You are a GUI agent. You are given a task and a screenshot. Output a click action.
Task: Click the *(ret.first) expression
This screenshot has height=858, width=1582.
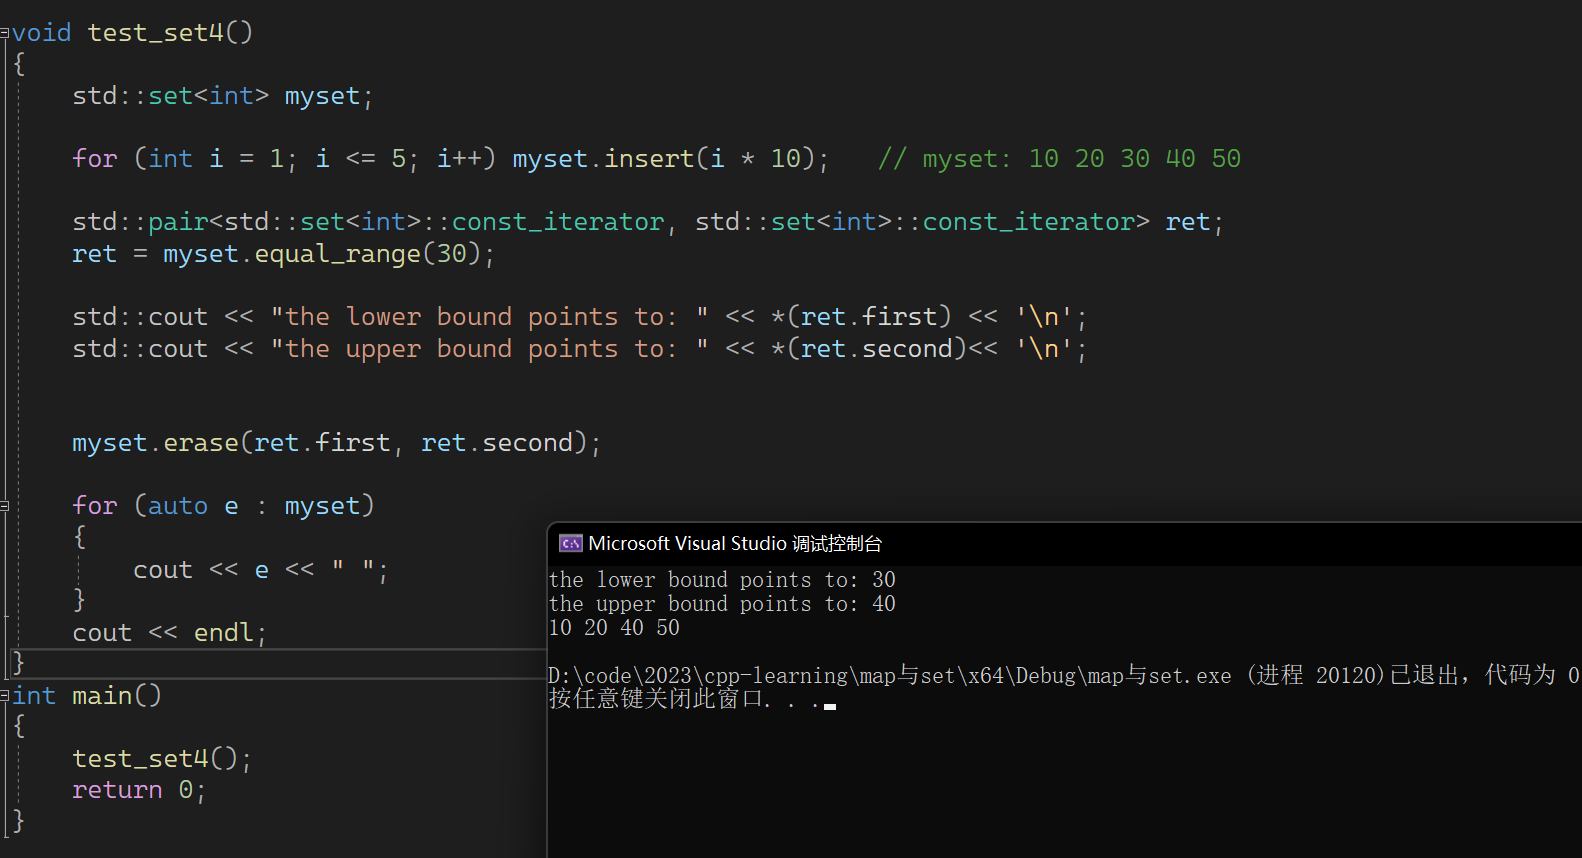pos(861,317)
